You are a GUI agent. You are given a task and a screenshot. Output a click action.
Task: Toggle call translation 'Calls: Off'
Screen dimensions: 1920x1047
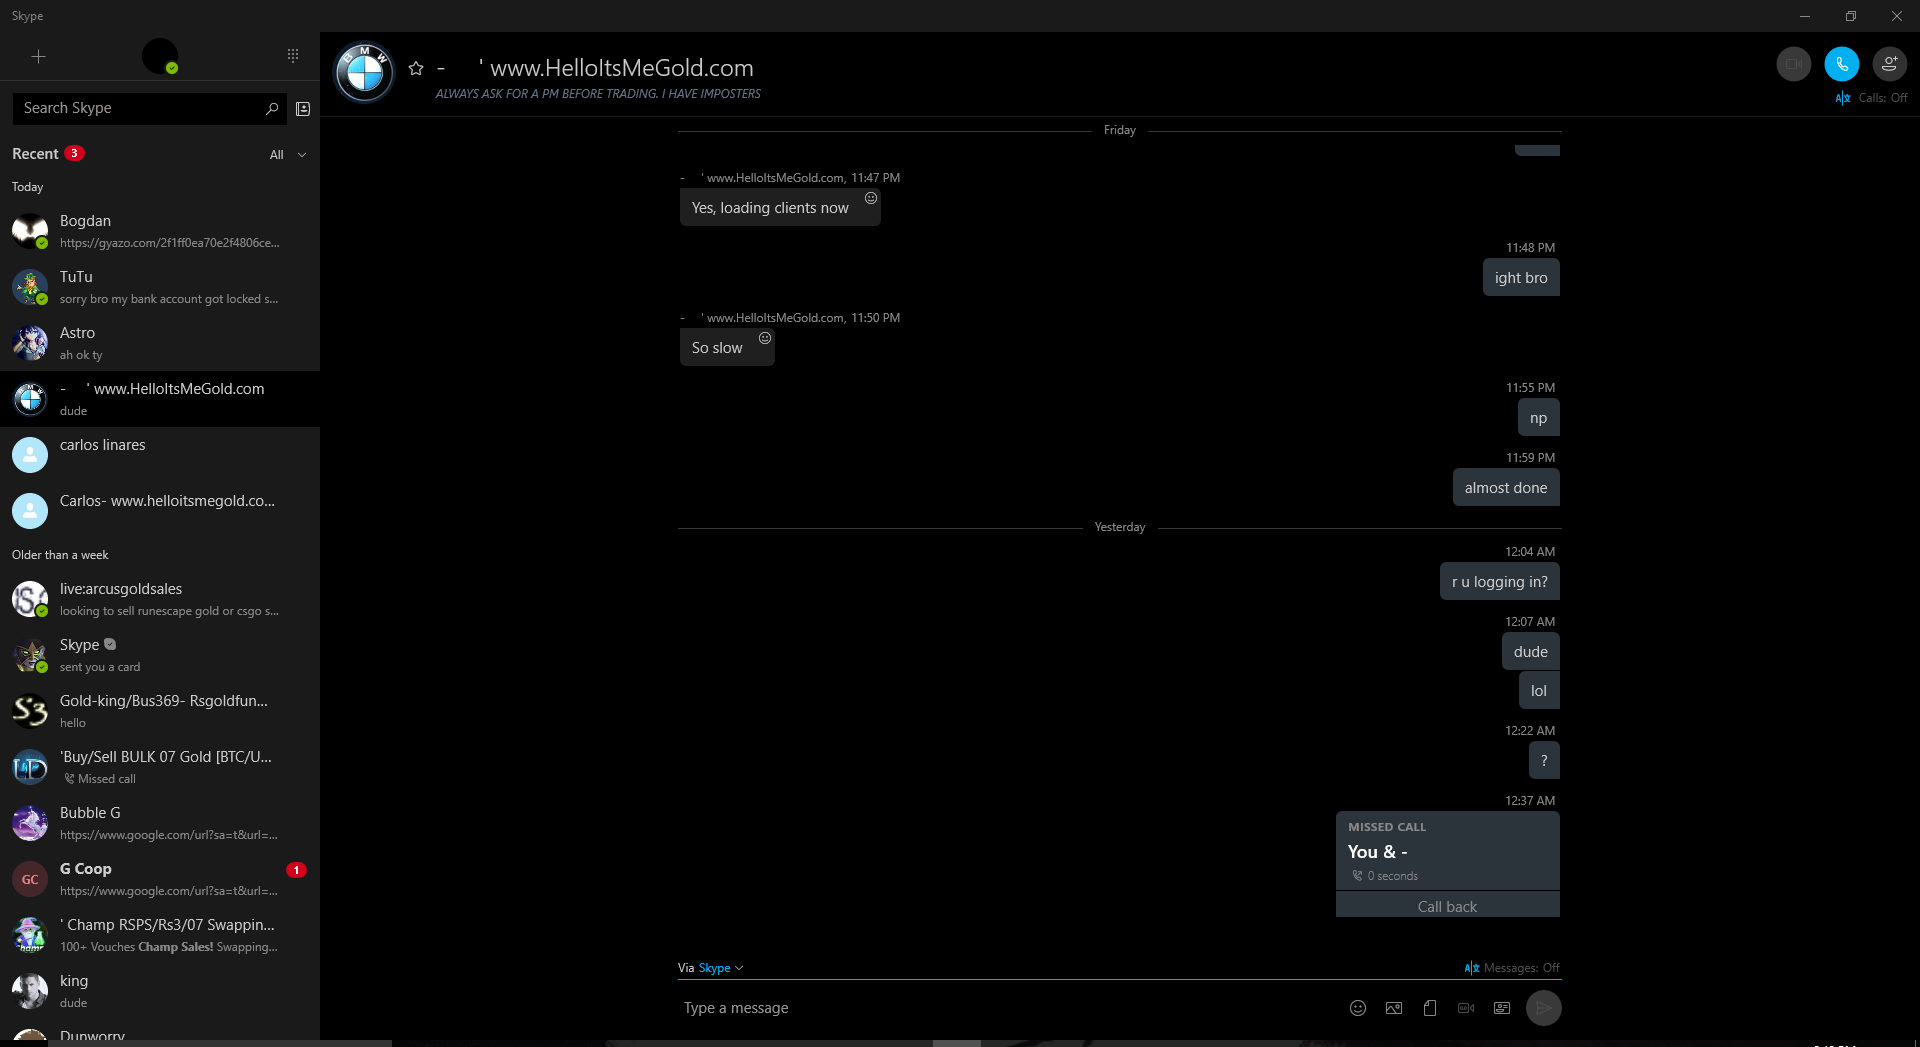point(1872,98)
